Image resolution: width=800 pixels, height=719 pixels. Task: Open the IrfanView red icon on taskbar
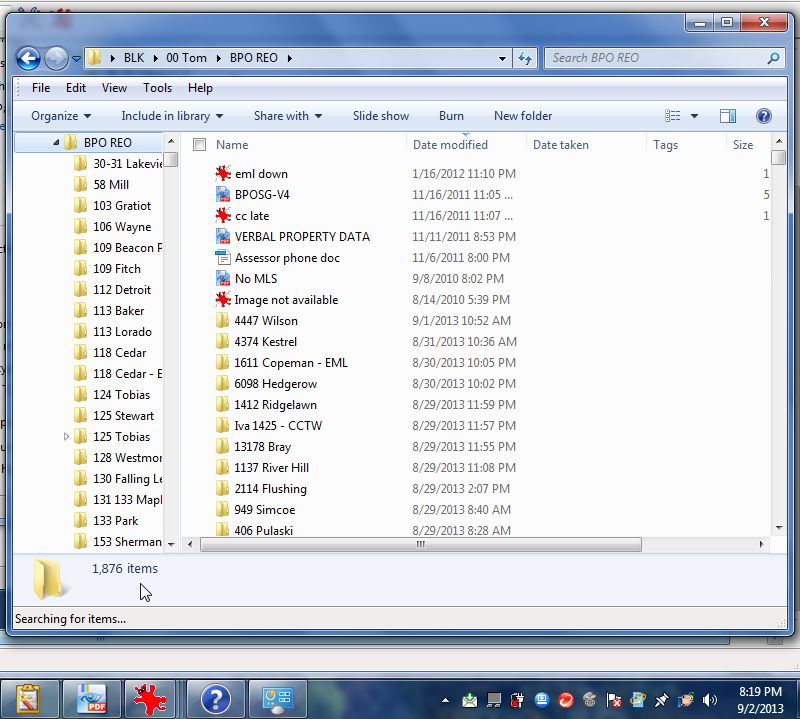click(x=149, y=699)
